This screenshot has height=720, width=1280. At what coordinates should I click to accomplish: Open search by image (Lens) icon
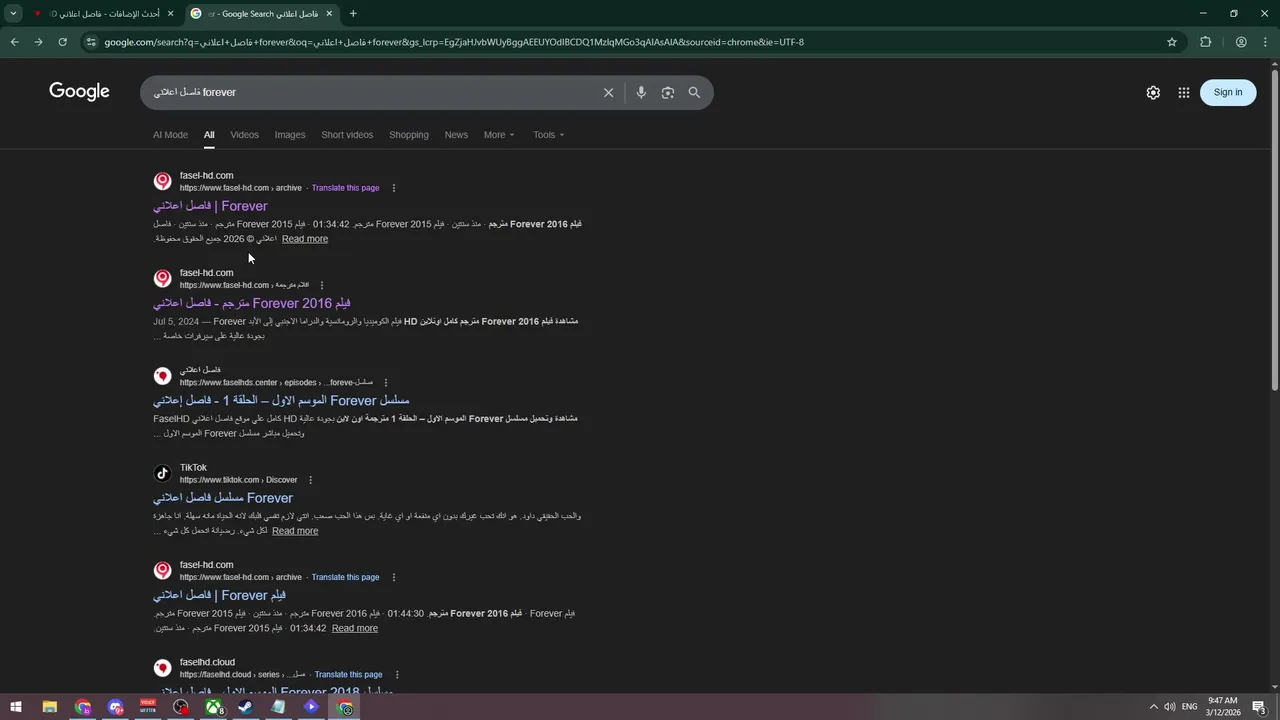click(x=668, y=92)
